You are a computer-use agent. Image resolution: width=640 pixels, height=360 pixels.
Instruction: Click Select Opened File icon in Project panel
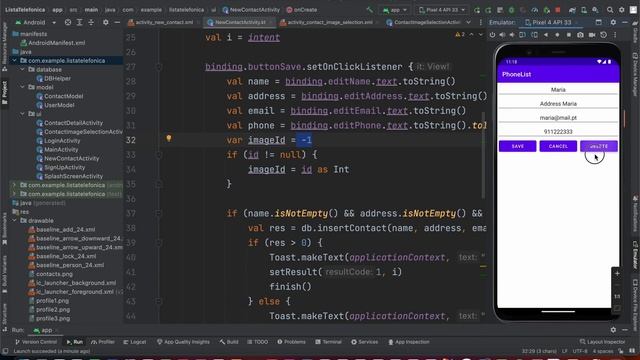pyautogui.click(x=68, y=22)
